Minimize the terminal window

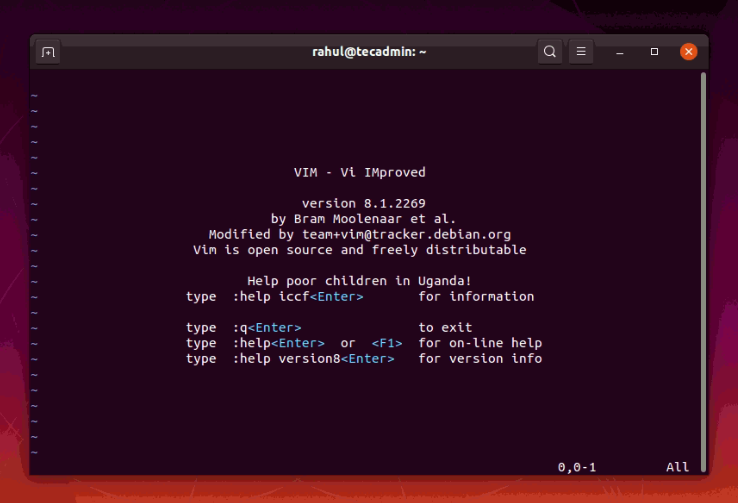tap(620, 52)
